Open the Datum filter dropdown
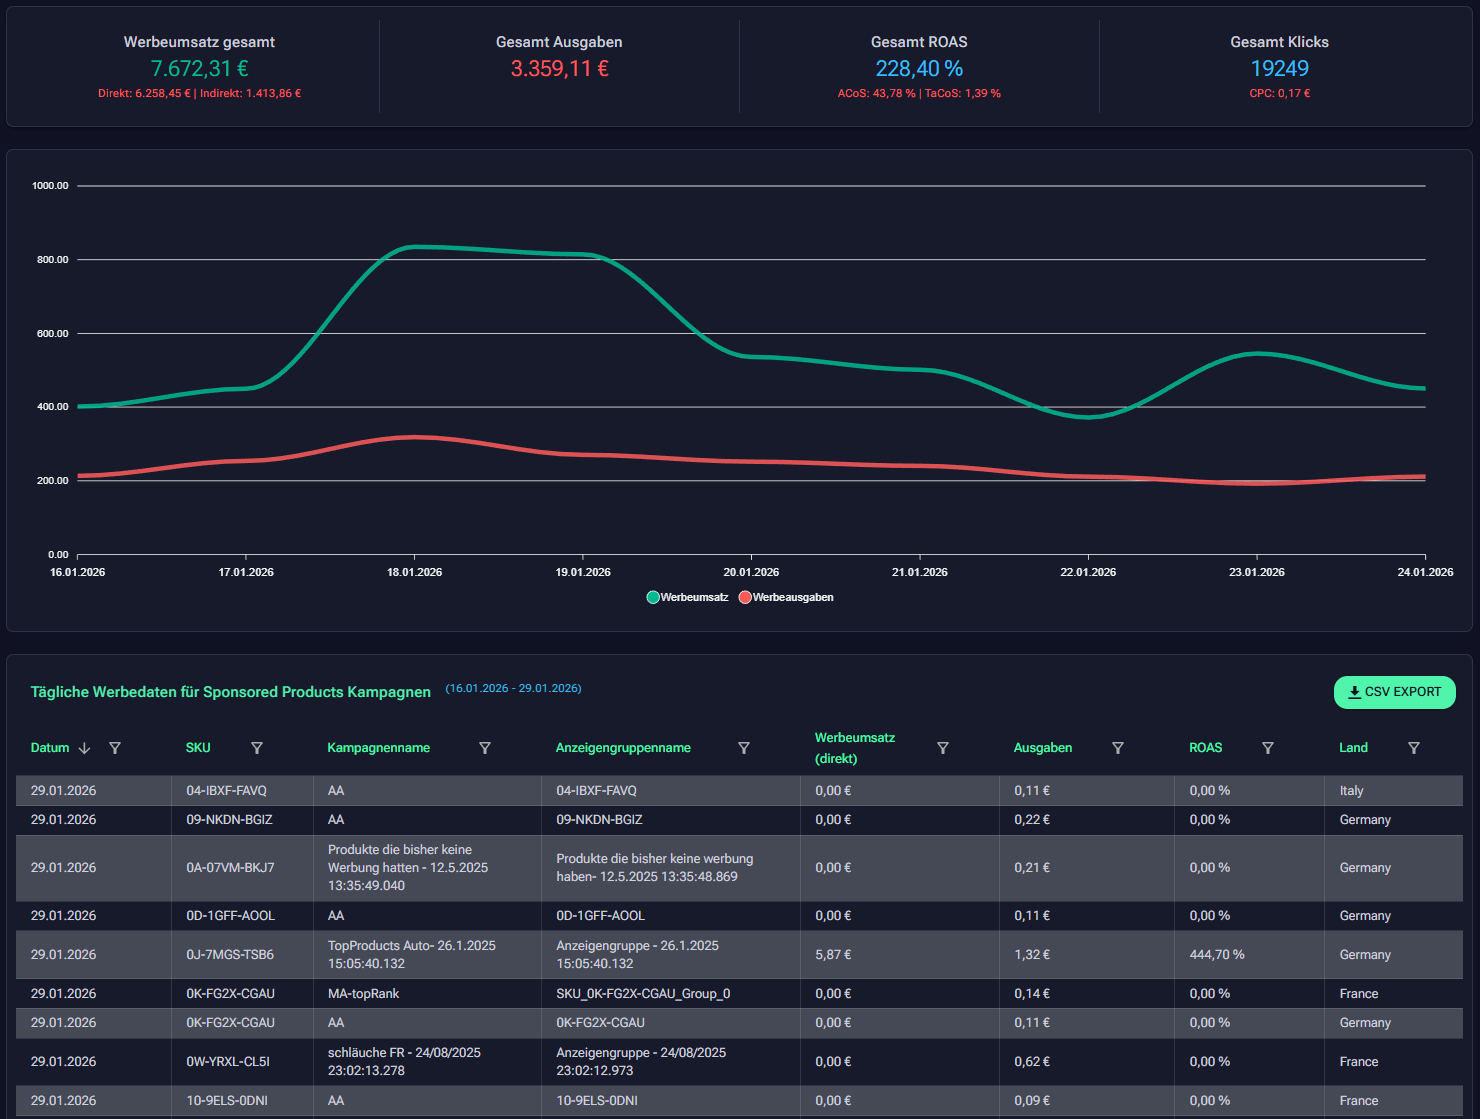1480x1119 pixels. [x=116, y=748]
